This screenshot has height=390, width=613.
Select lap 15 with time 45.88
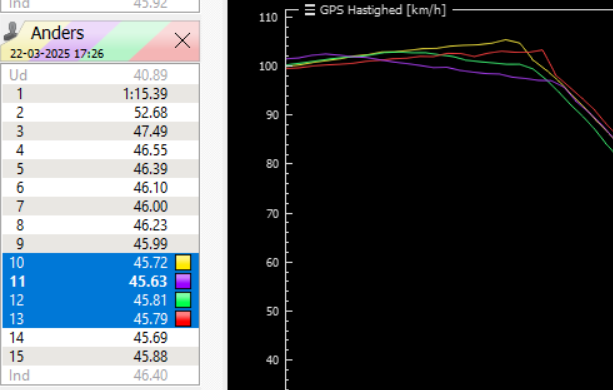point(100,356)
